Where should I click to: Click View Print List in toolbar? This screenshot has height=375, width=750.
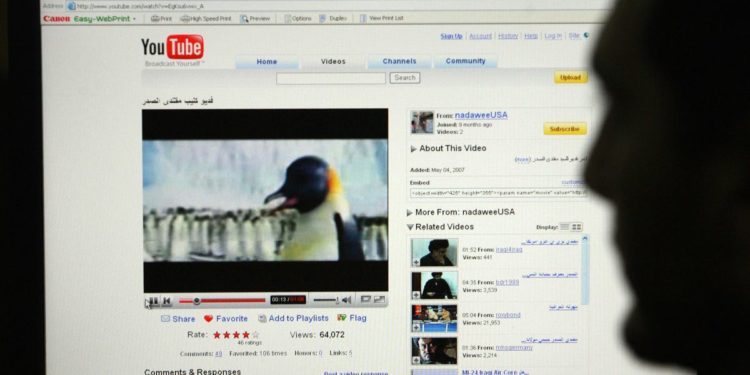(382, 18)
